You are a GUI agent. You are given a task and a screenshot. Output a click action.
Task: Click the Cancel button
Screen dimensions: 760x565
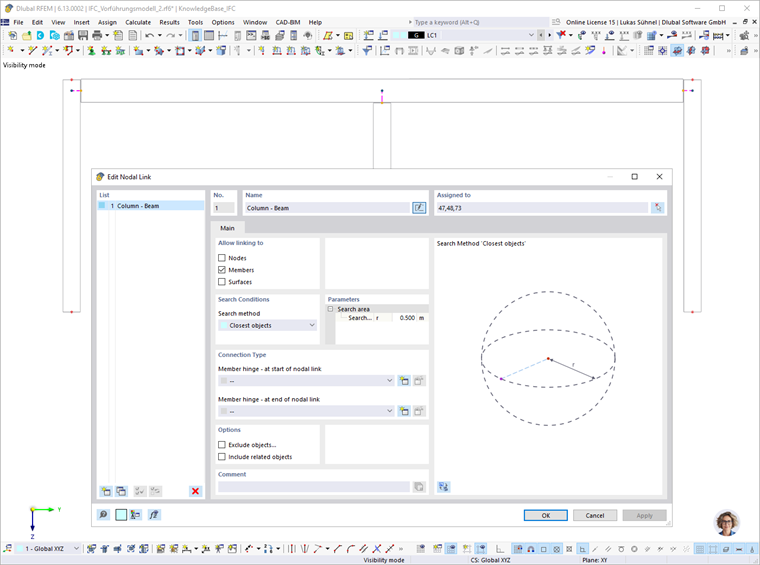[595, 516]
